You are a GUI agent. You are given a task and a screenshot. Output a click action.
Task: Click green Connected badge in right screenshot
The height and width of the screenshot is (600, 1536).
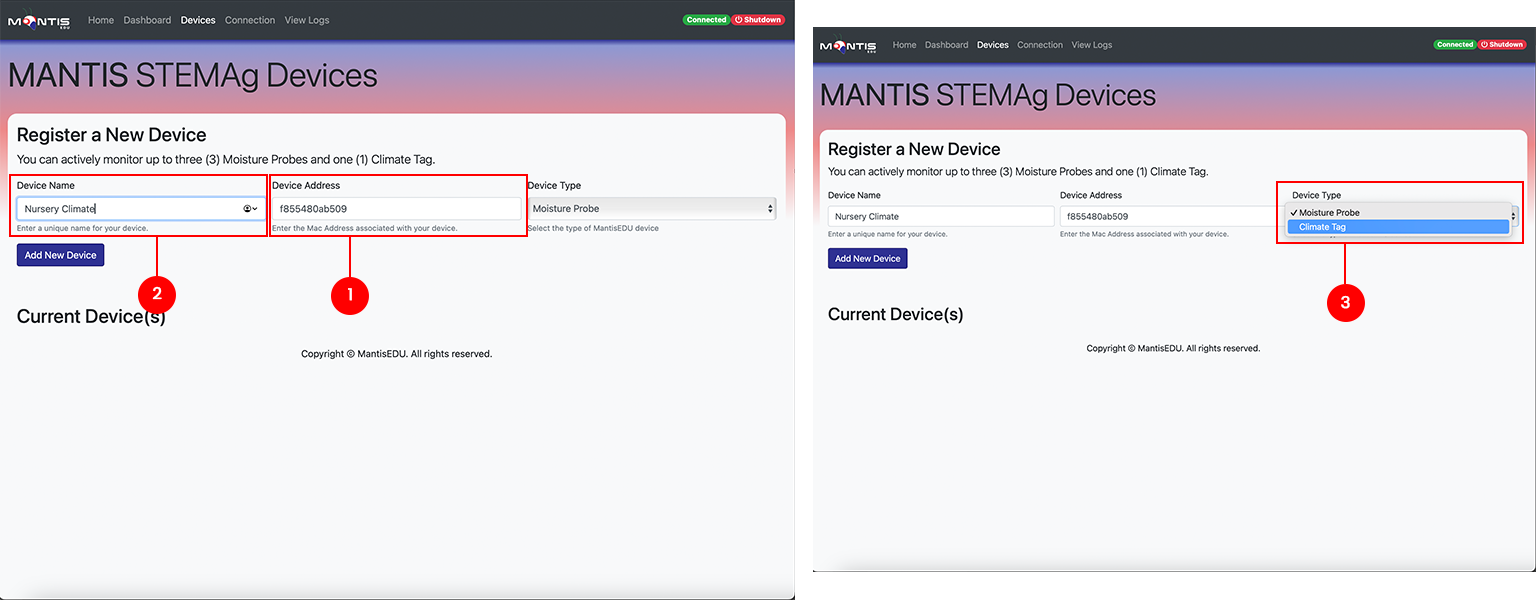click(1454, 45)
